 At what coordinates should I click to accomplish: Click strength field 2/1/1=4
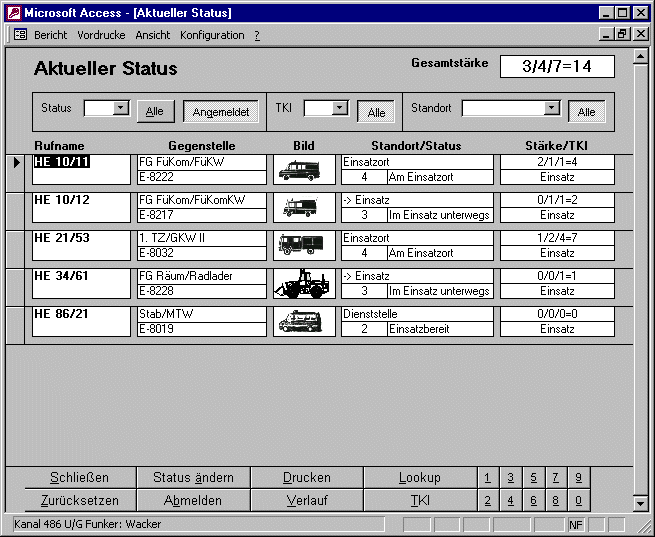pyautogui.click(x=557, y=162)
